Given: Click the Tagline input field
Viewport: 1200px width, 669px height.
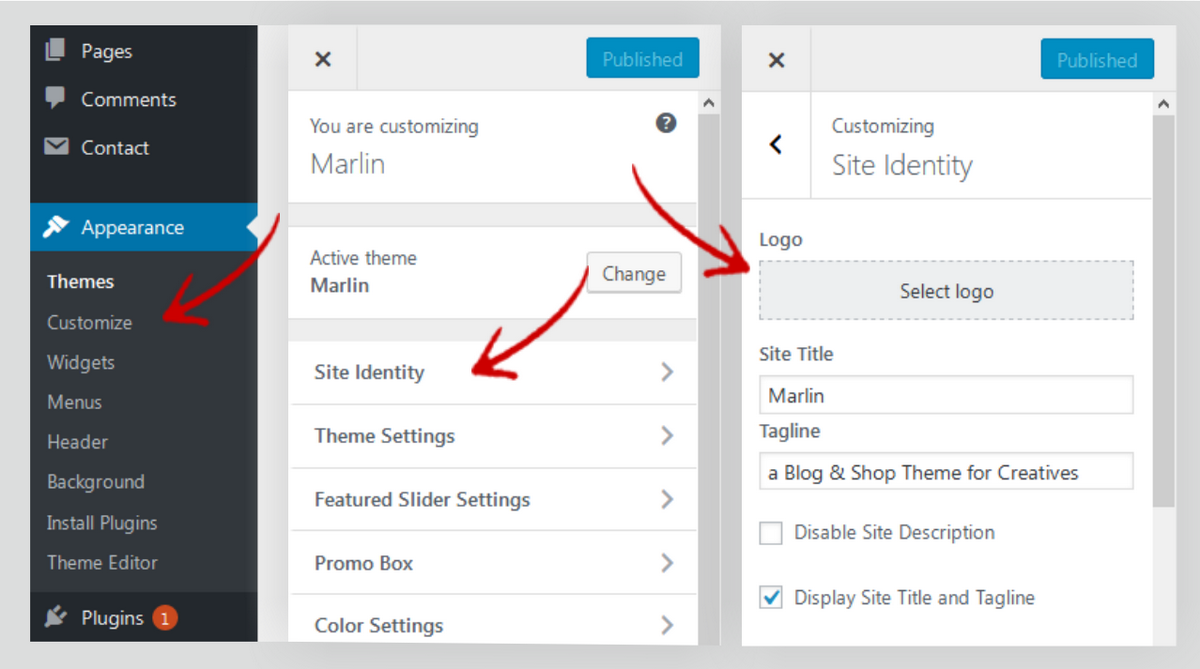Looking at the screenshot, I should coord(946,472).
